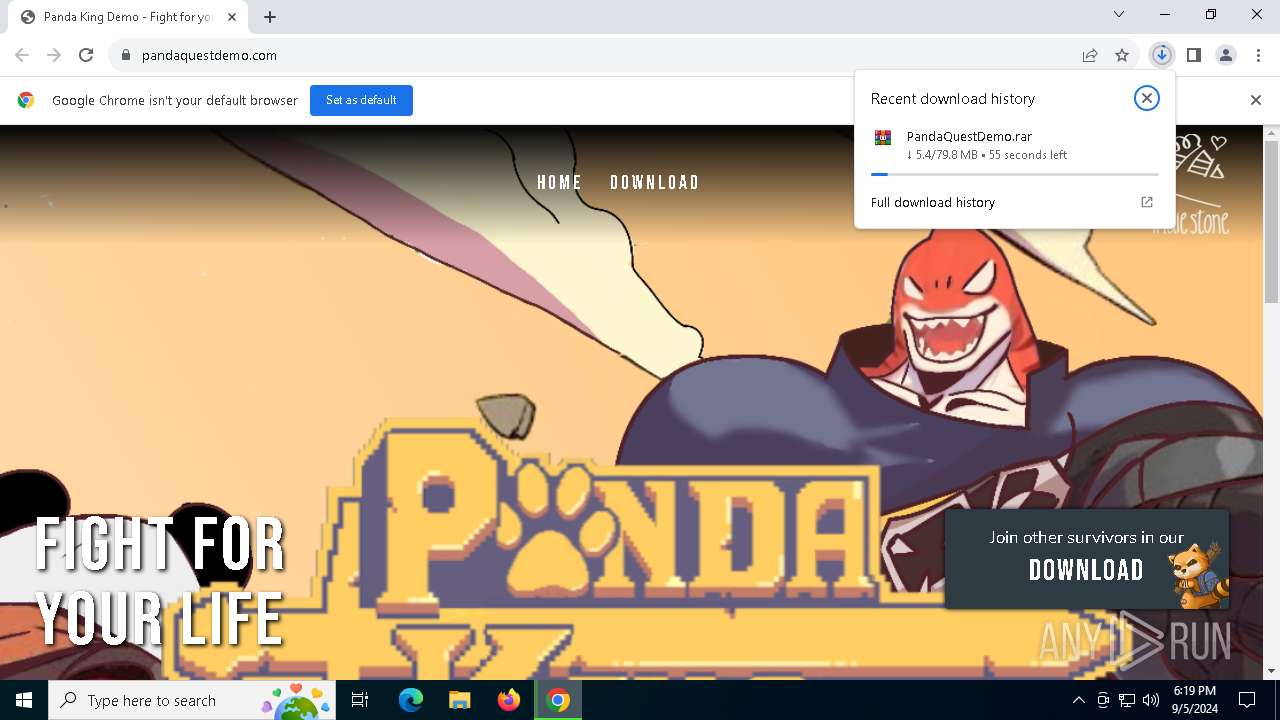Click the download progress bar
This screenshot has width=1280, height=720.
point(1015,174)
